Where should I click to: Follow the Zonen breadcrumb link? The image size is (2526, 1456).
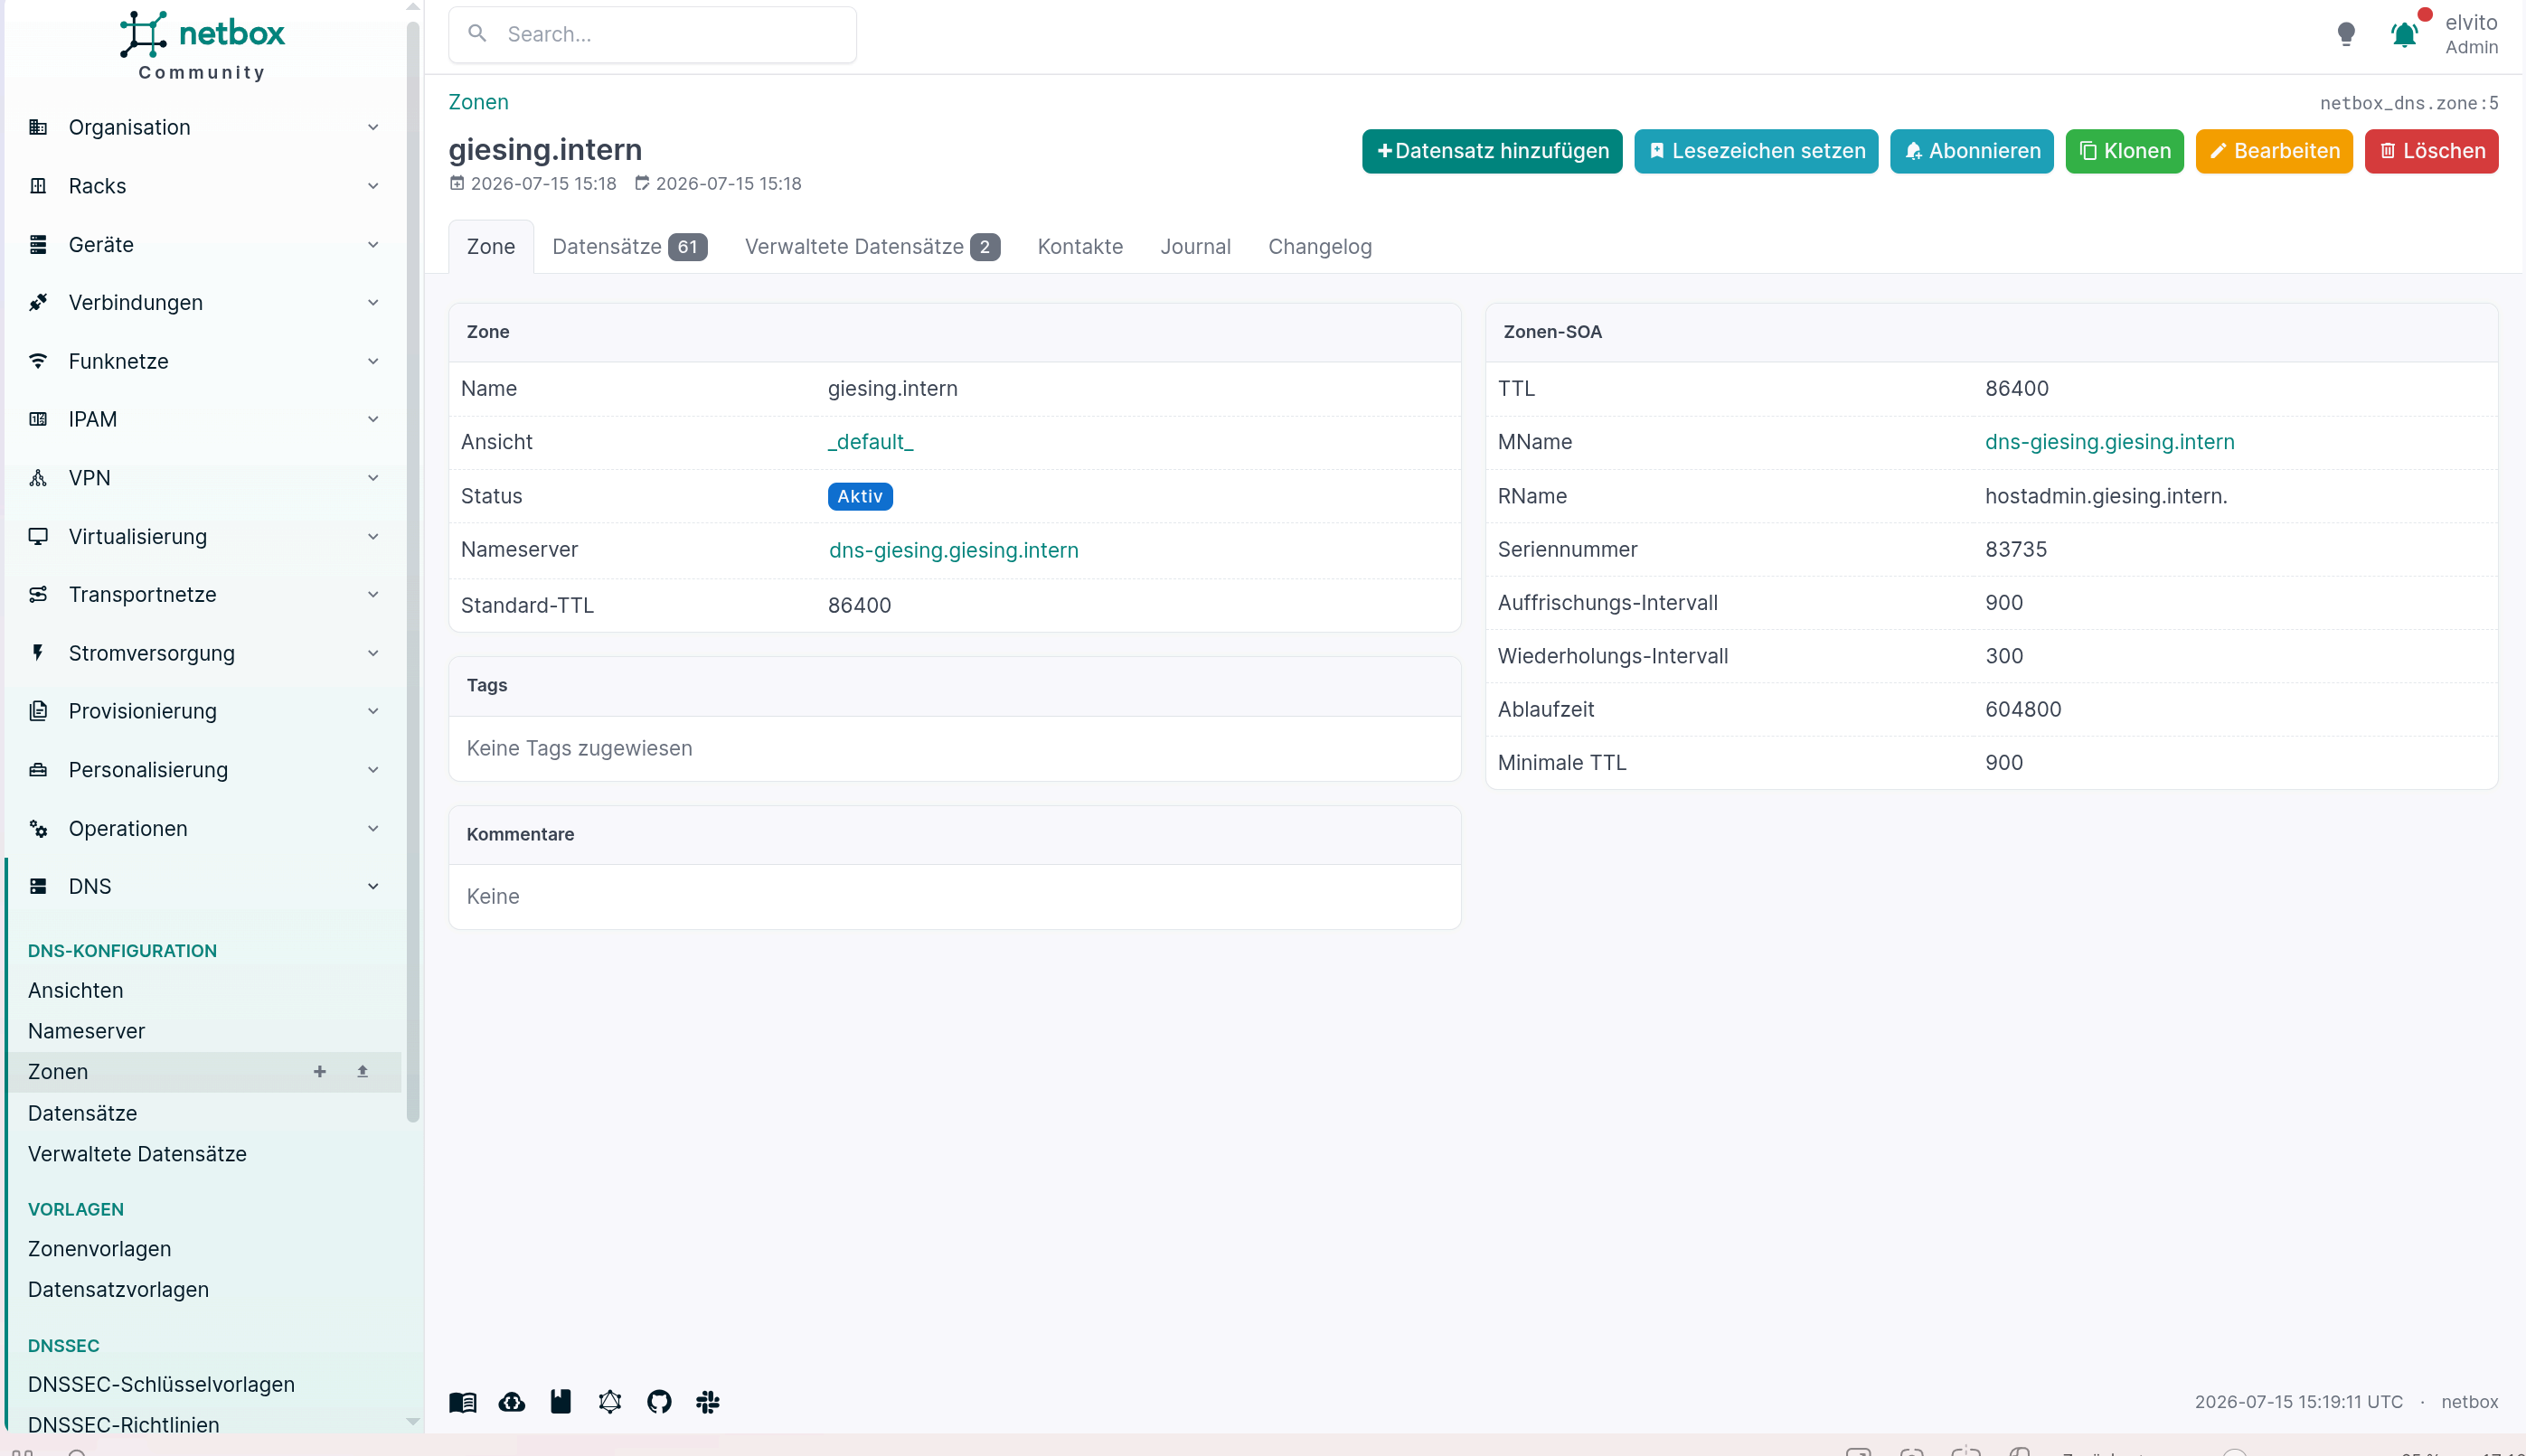(479, 102)
